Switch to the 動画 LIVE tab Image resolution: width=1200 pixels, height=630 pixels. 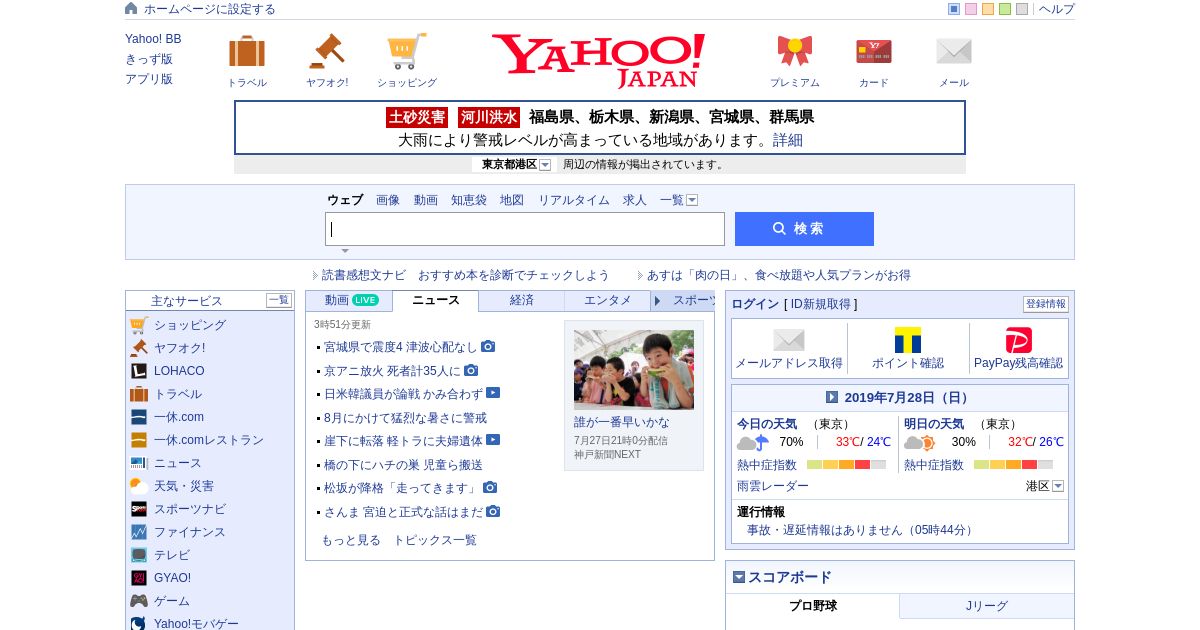[349, 300]
